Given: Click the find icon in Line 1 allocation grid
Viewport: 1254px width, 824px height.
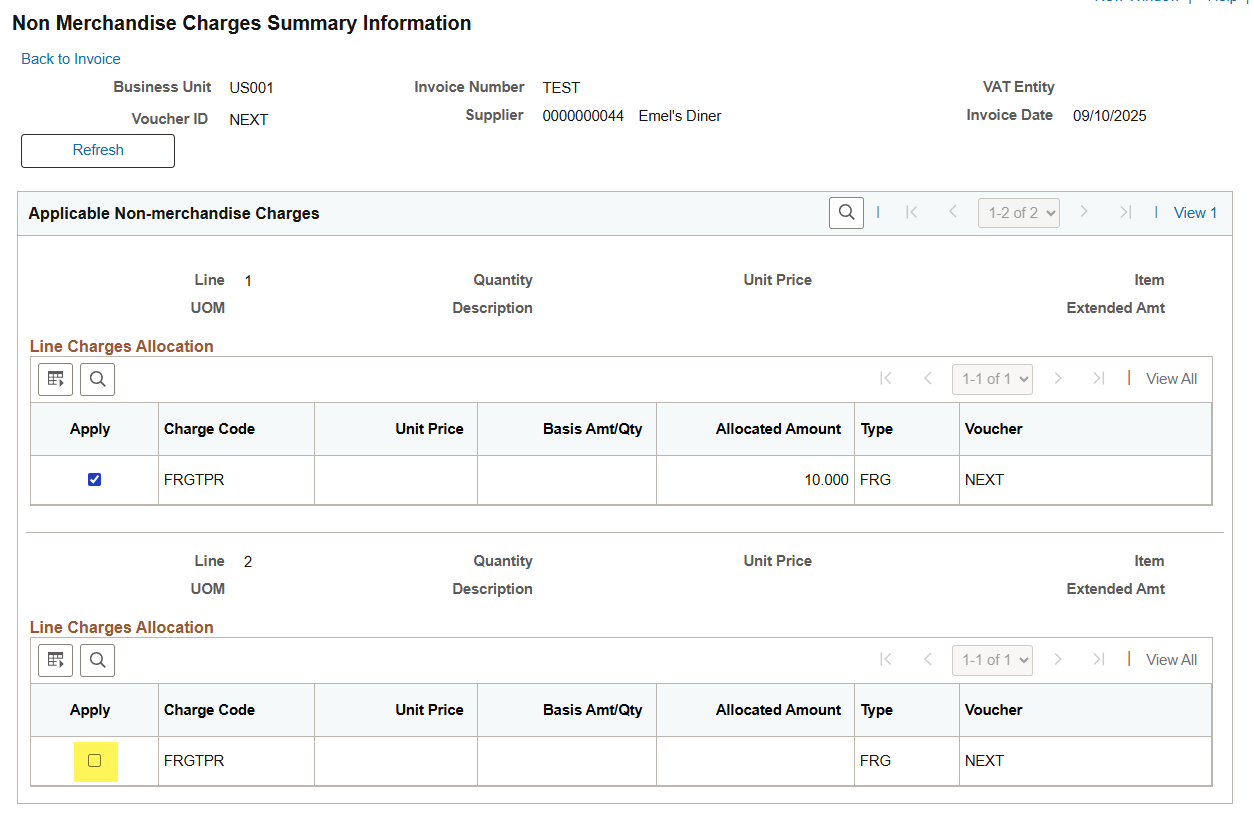Looking at the screenshot, I should [x=97, y=379].
